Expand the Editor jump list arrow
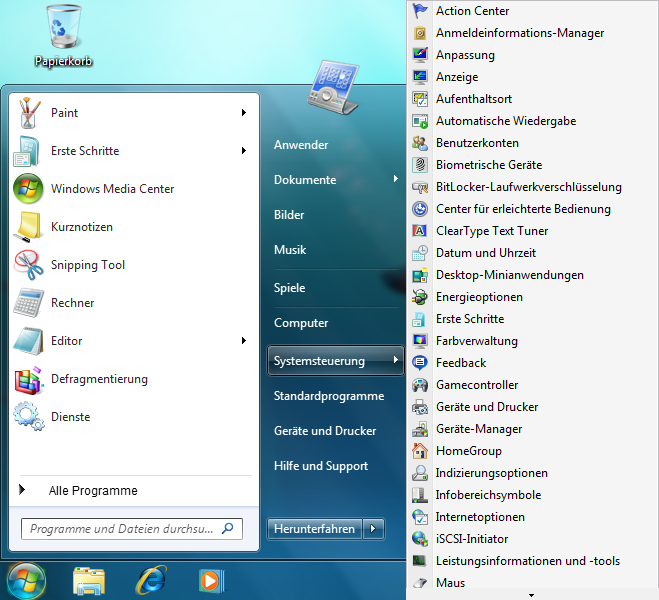 244,340
